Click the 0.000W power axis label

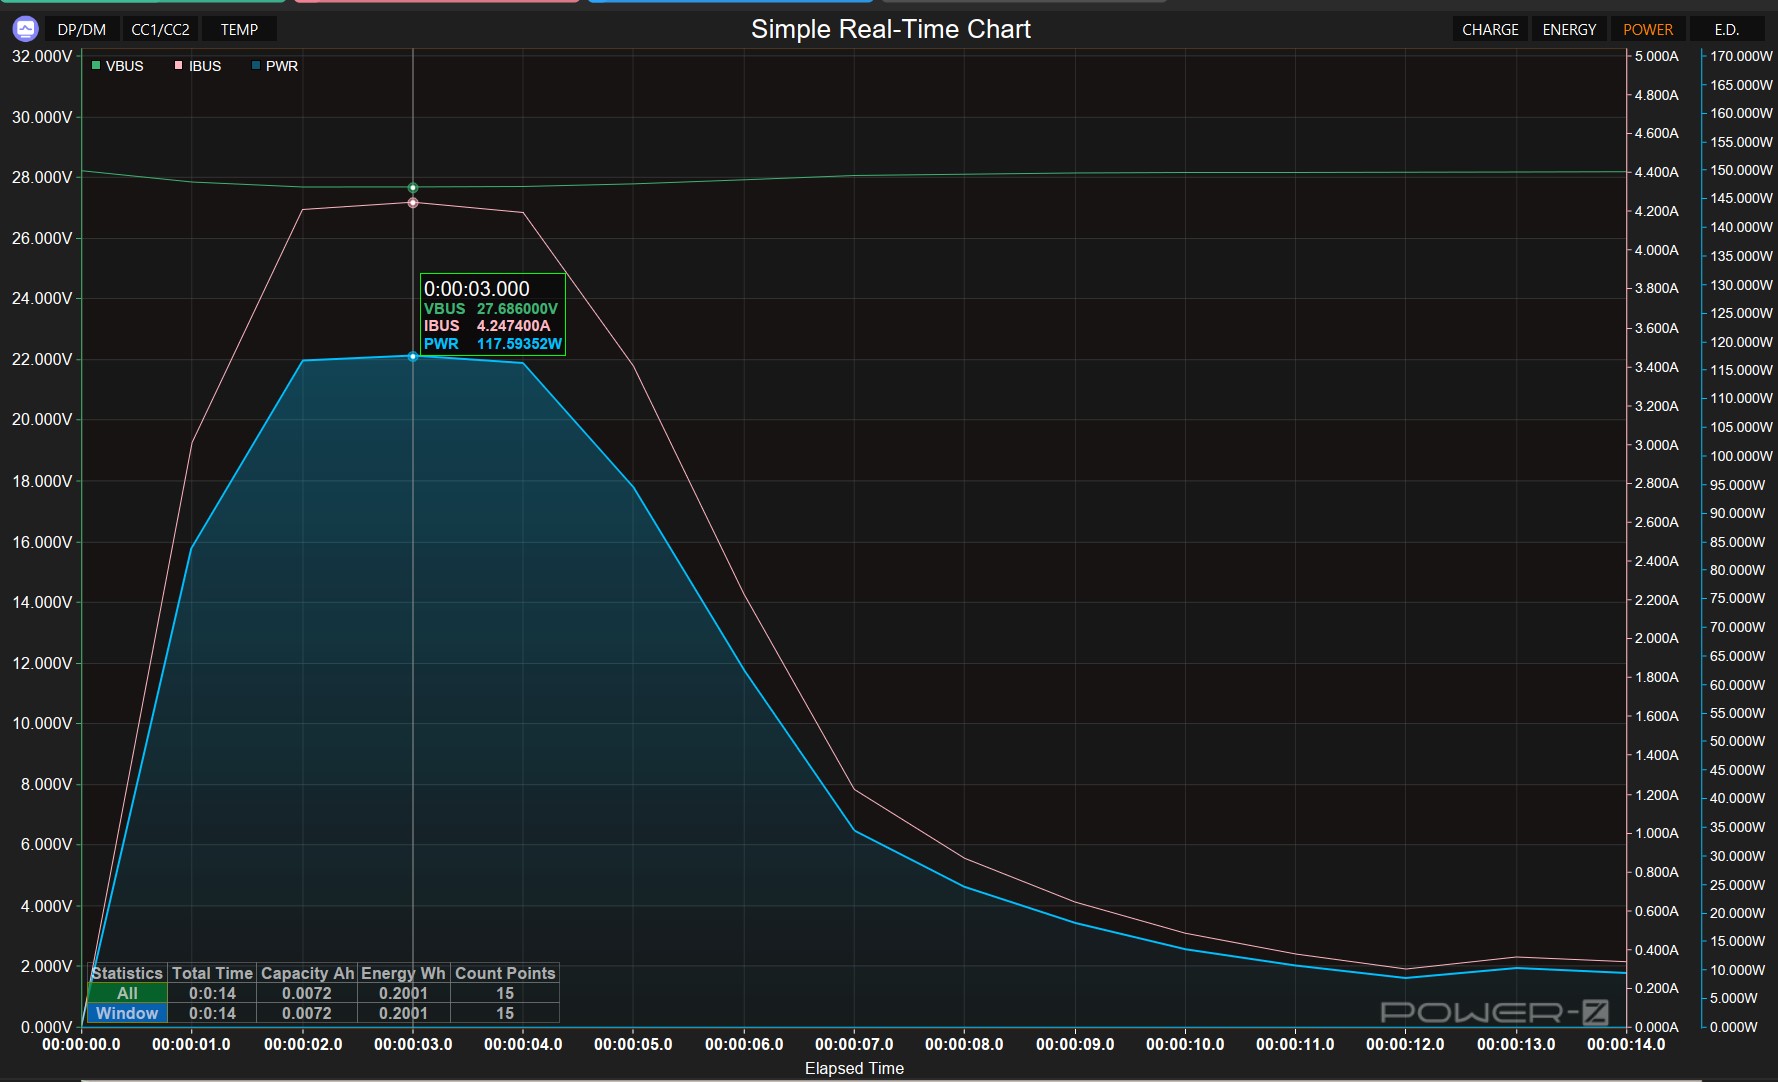[x=1734, y=1027]
